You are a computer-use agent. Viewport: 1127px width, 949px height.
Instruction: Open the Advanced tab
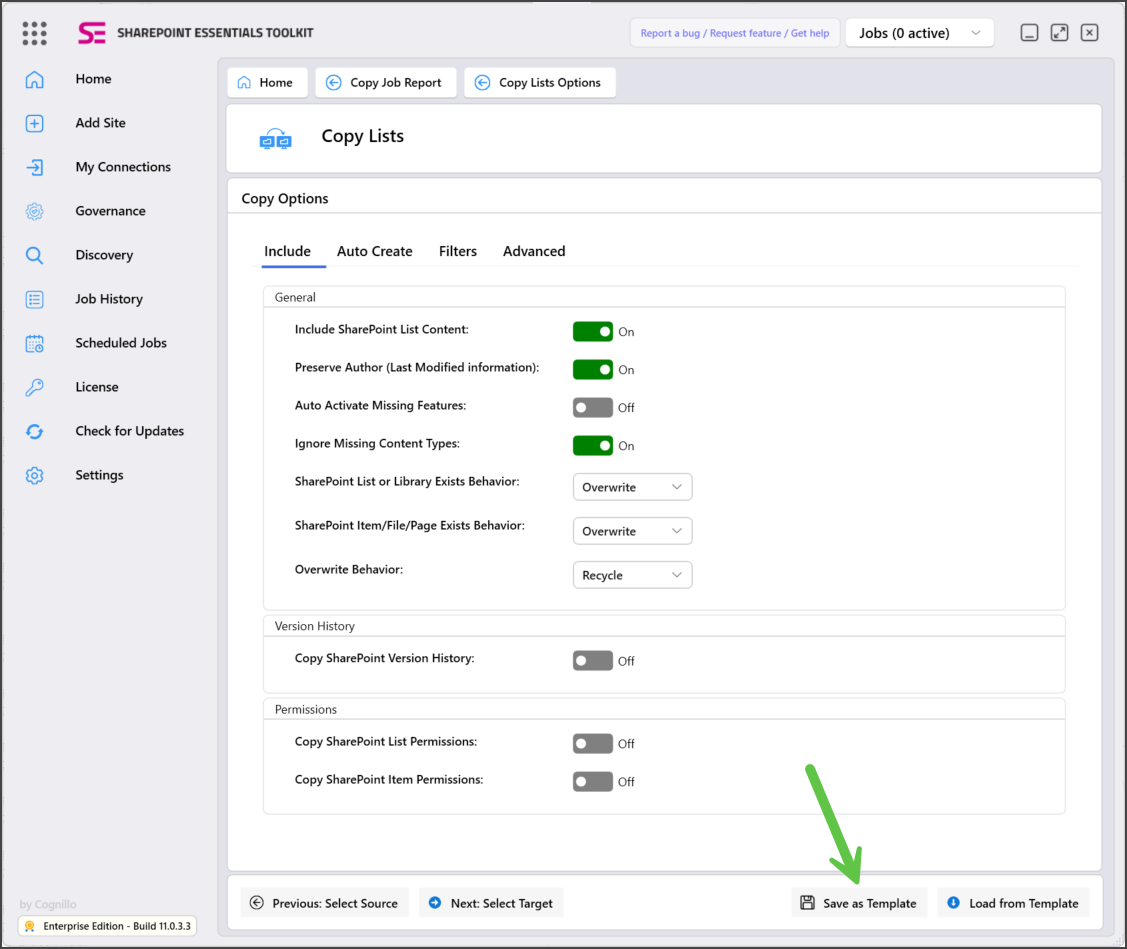click(534, 251)
